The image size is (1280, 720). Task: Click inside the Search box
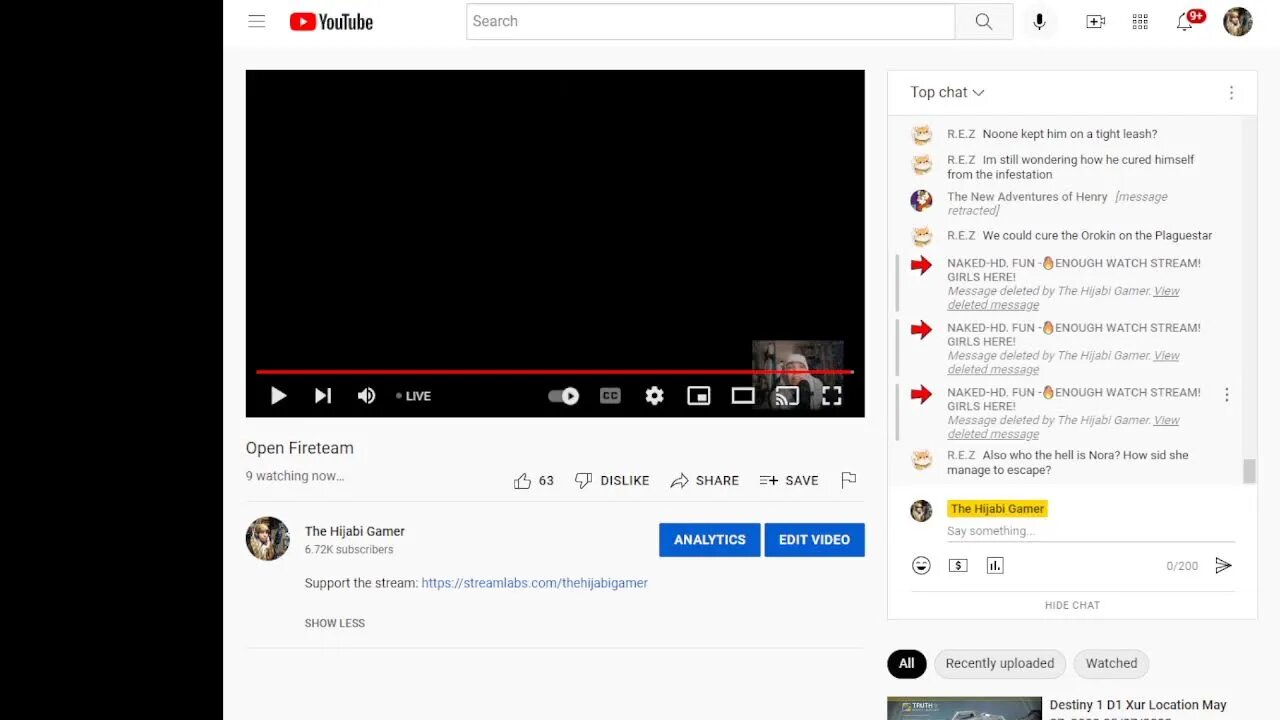[x=710, y=21]
